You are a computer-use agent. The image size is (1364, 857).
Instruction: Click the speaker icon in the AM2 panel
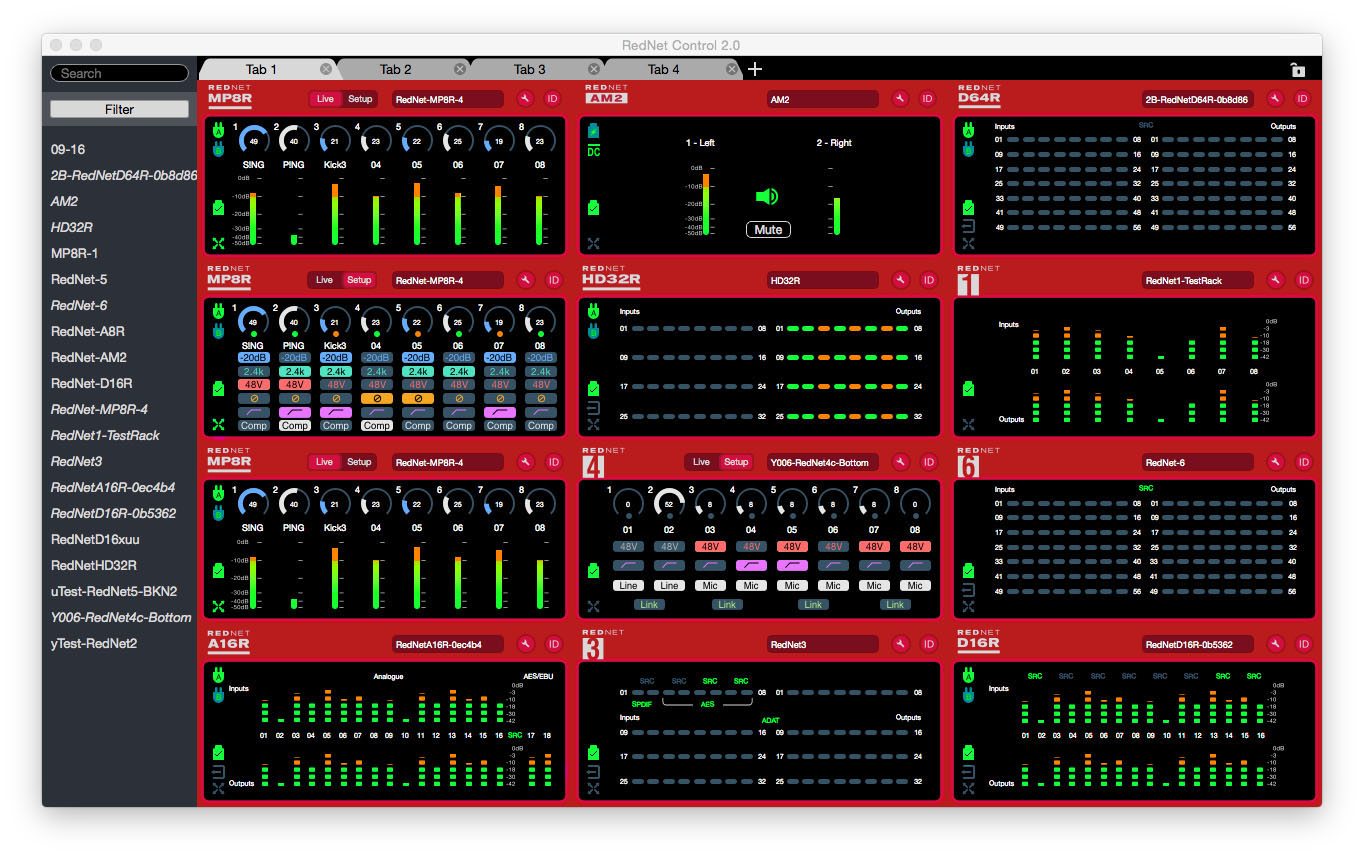pos(767,196)
